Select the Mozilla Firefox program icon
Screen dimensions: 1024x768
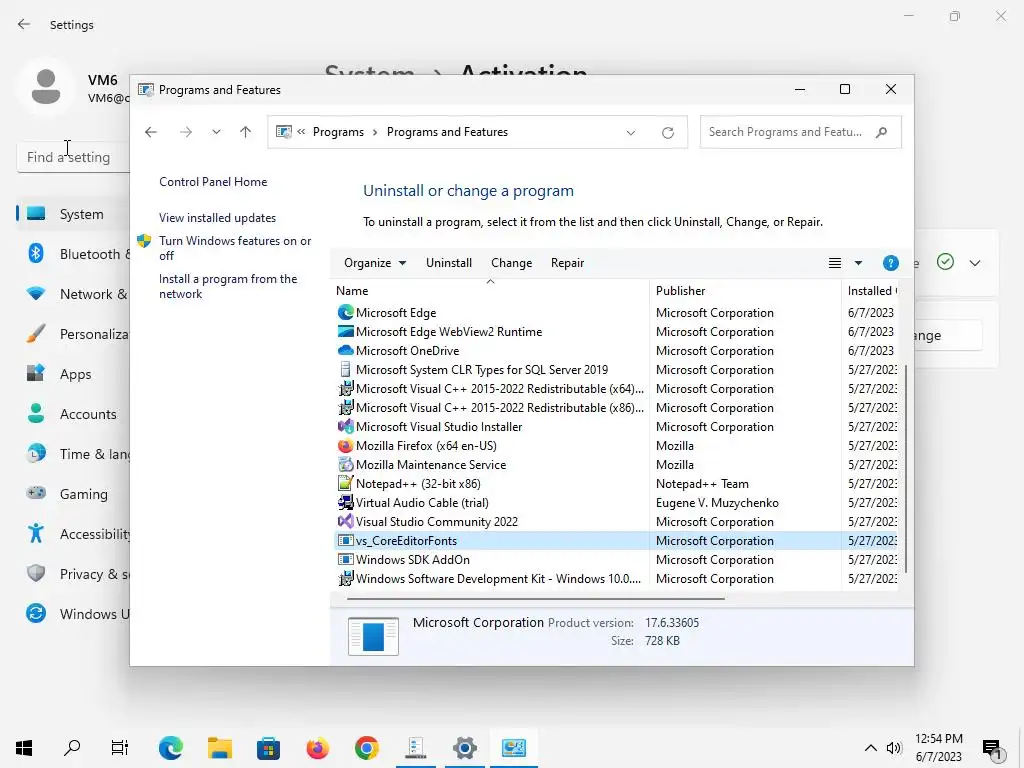click(345, 445)
